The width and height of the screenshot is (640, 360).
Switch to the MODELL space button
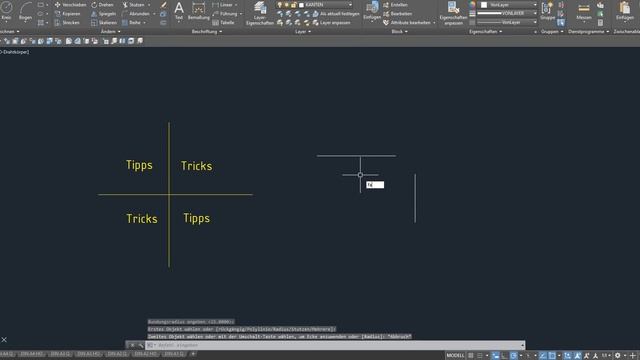pyautogui.click(x=455, y=356)
